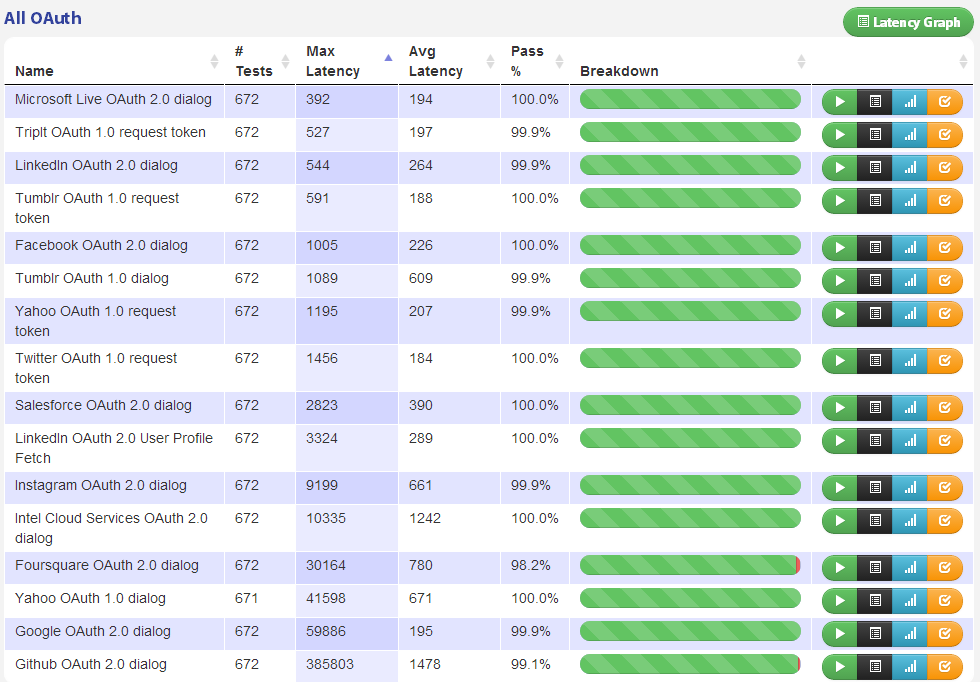Click max latency value 9199
Screen dimensions: 980x682
point(322,486)
